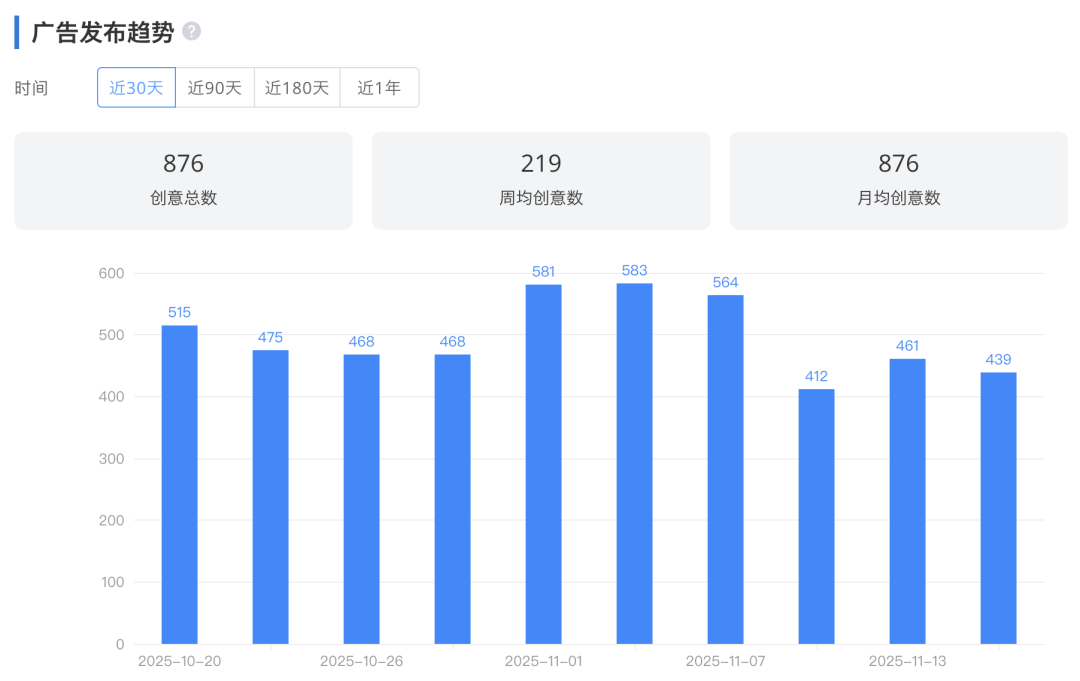Click the 广告发布趋势 section title
Screen dimensions: 1080x681
[x=100, y=31]
